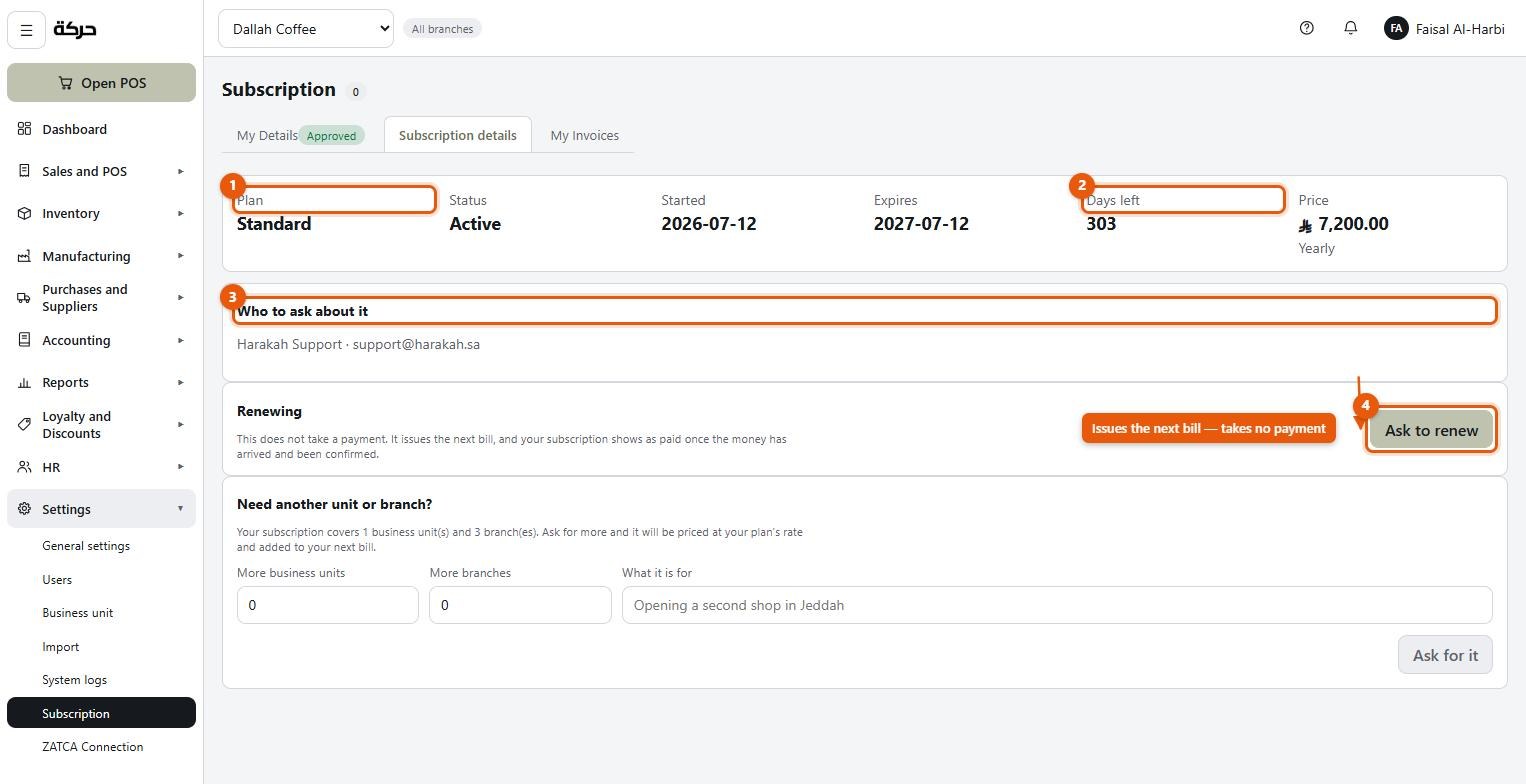Click the Open POS button
The image size is (1526, 784).
[101, 83]
